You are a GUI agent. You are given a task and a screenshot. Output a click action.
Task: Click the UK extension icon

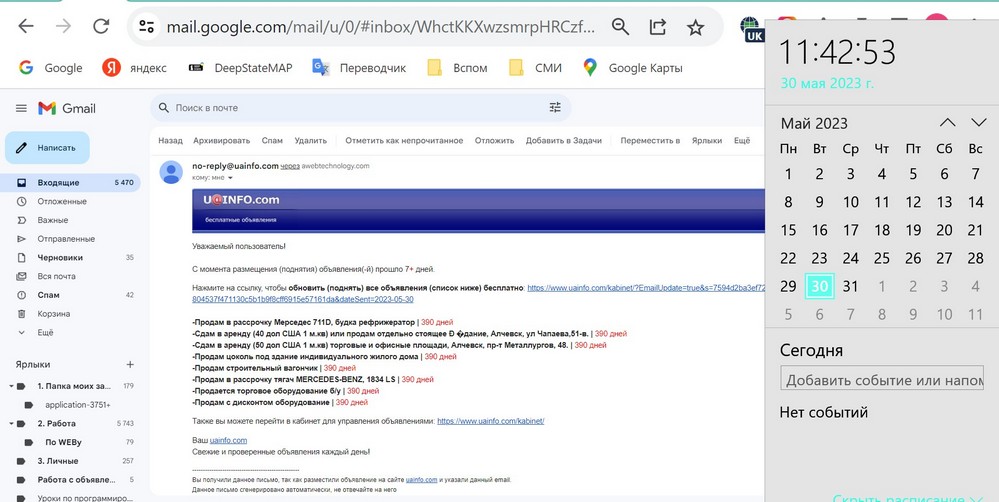point(752,29)
